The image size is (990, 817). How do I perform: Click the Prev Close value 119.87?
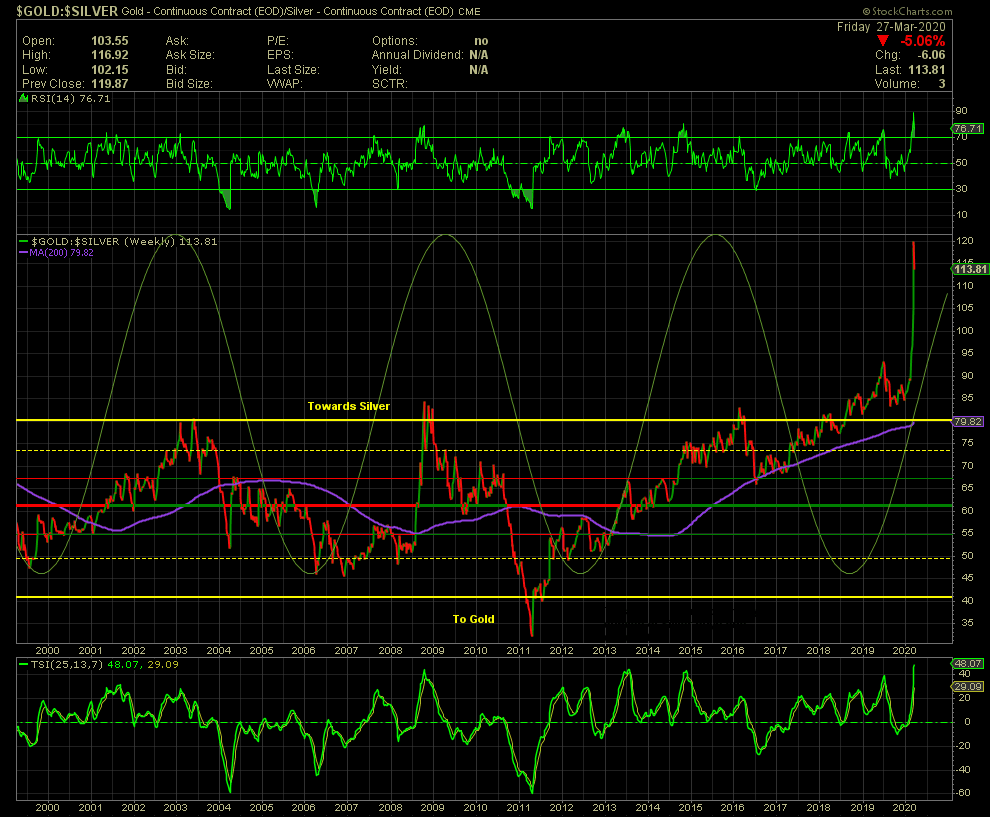112,83
